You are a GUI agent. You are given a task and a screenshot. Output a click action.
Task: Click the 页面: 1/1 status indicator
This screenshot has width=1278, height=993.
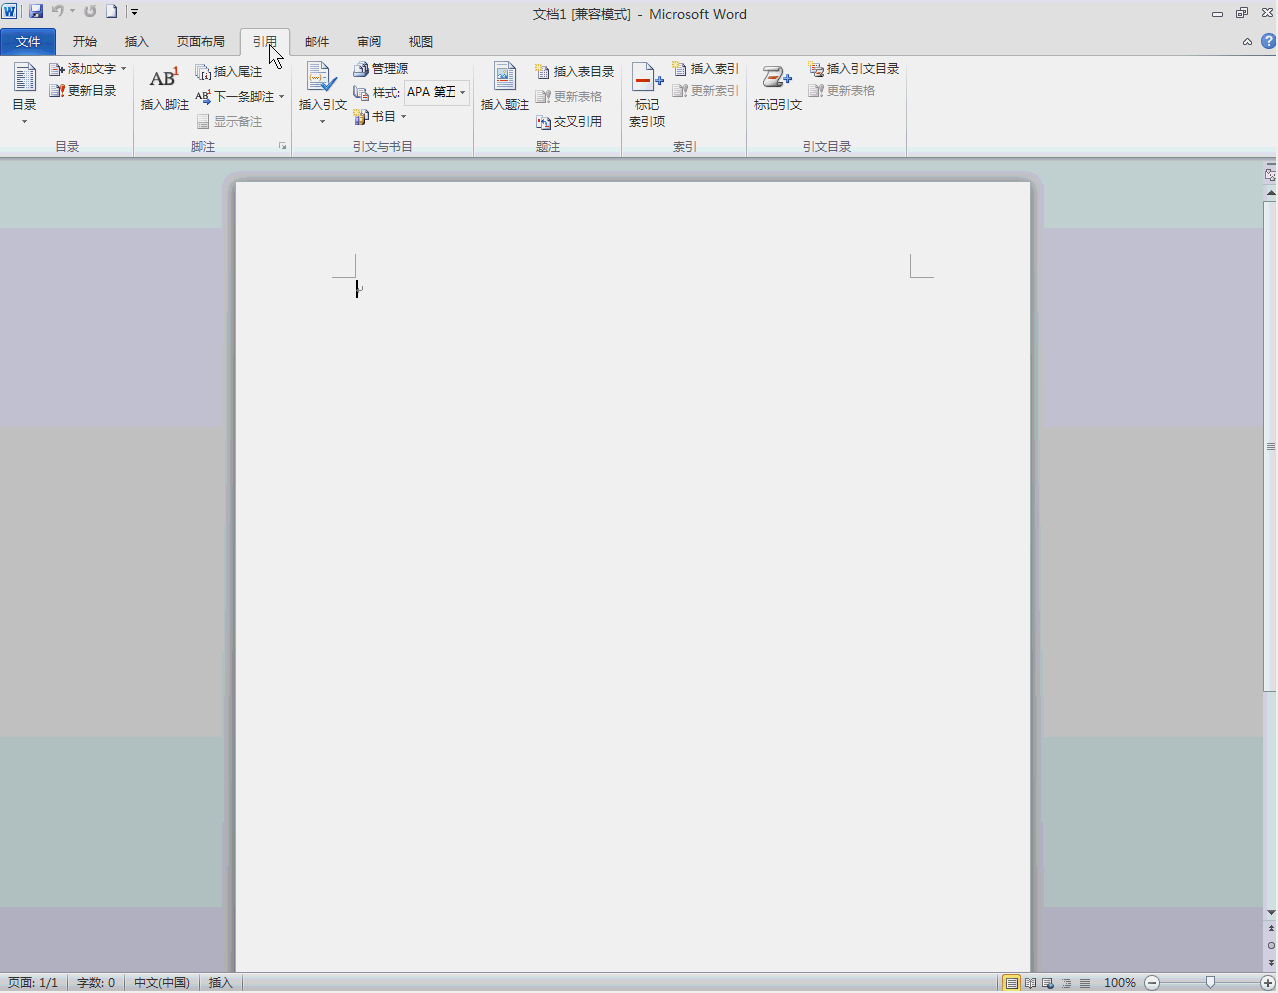[33, 983]
